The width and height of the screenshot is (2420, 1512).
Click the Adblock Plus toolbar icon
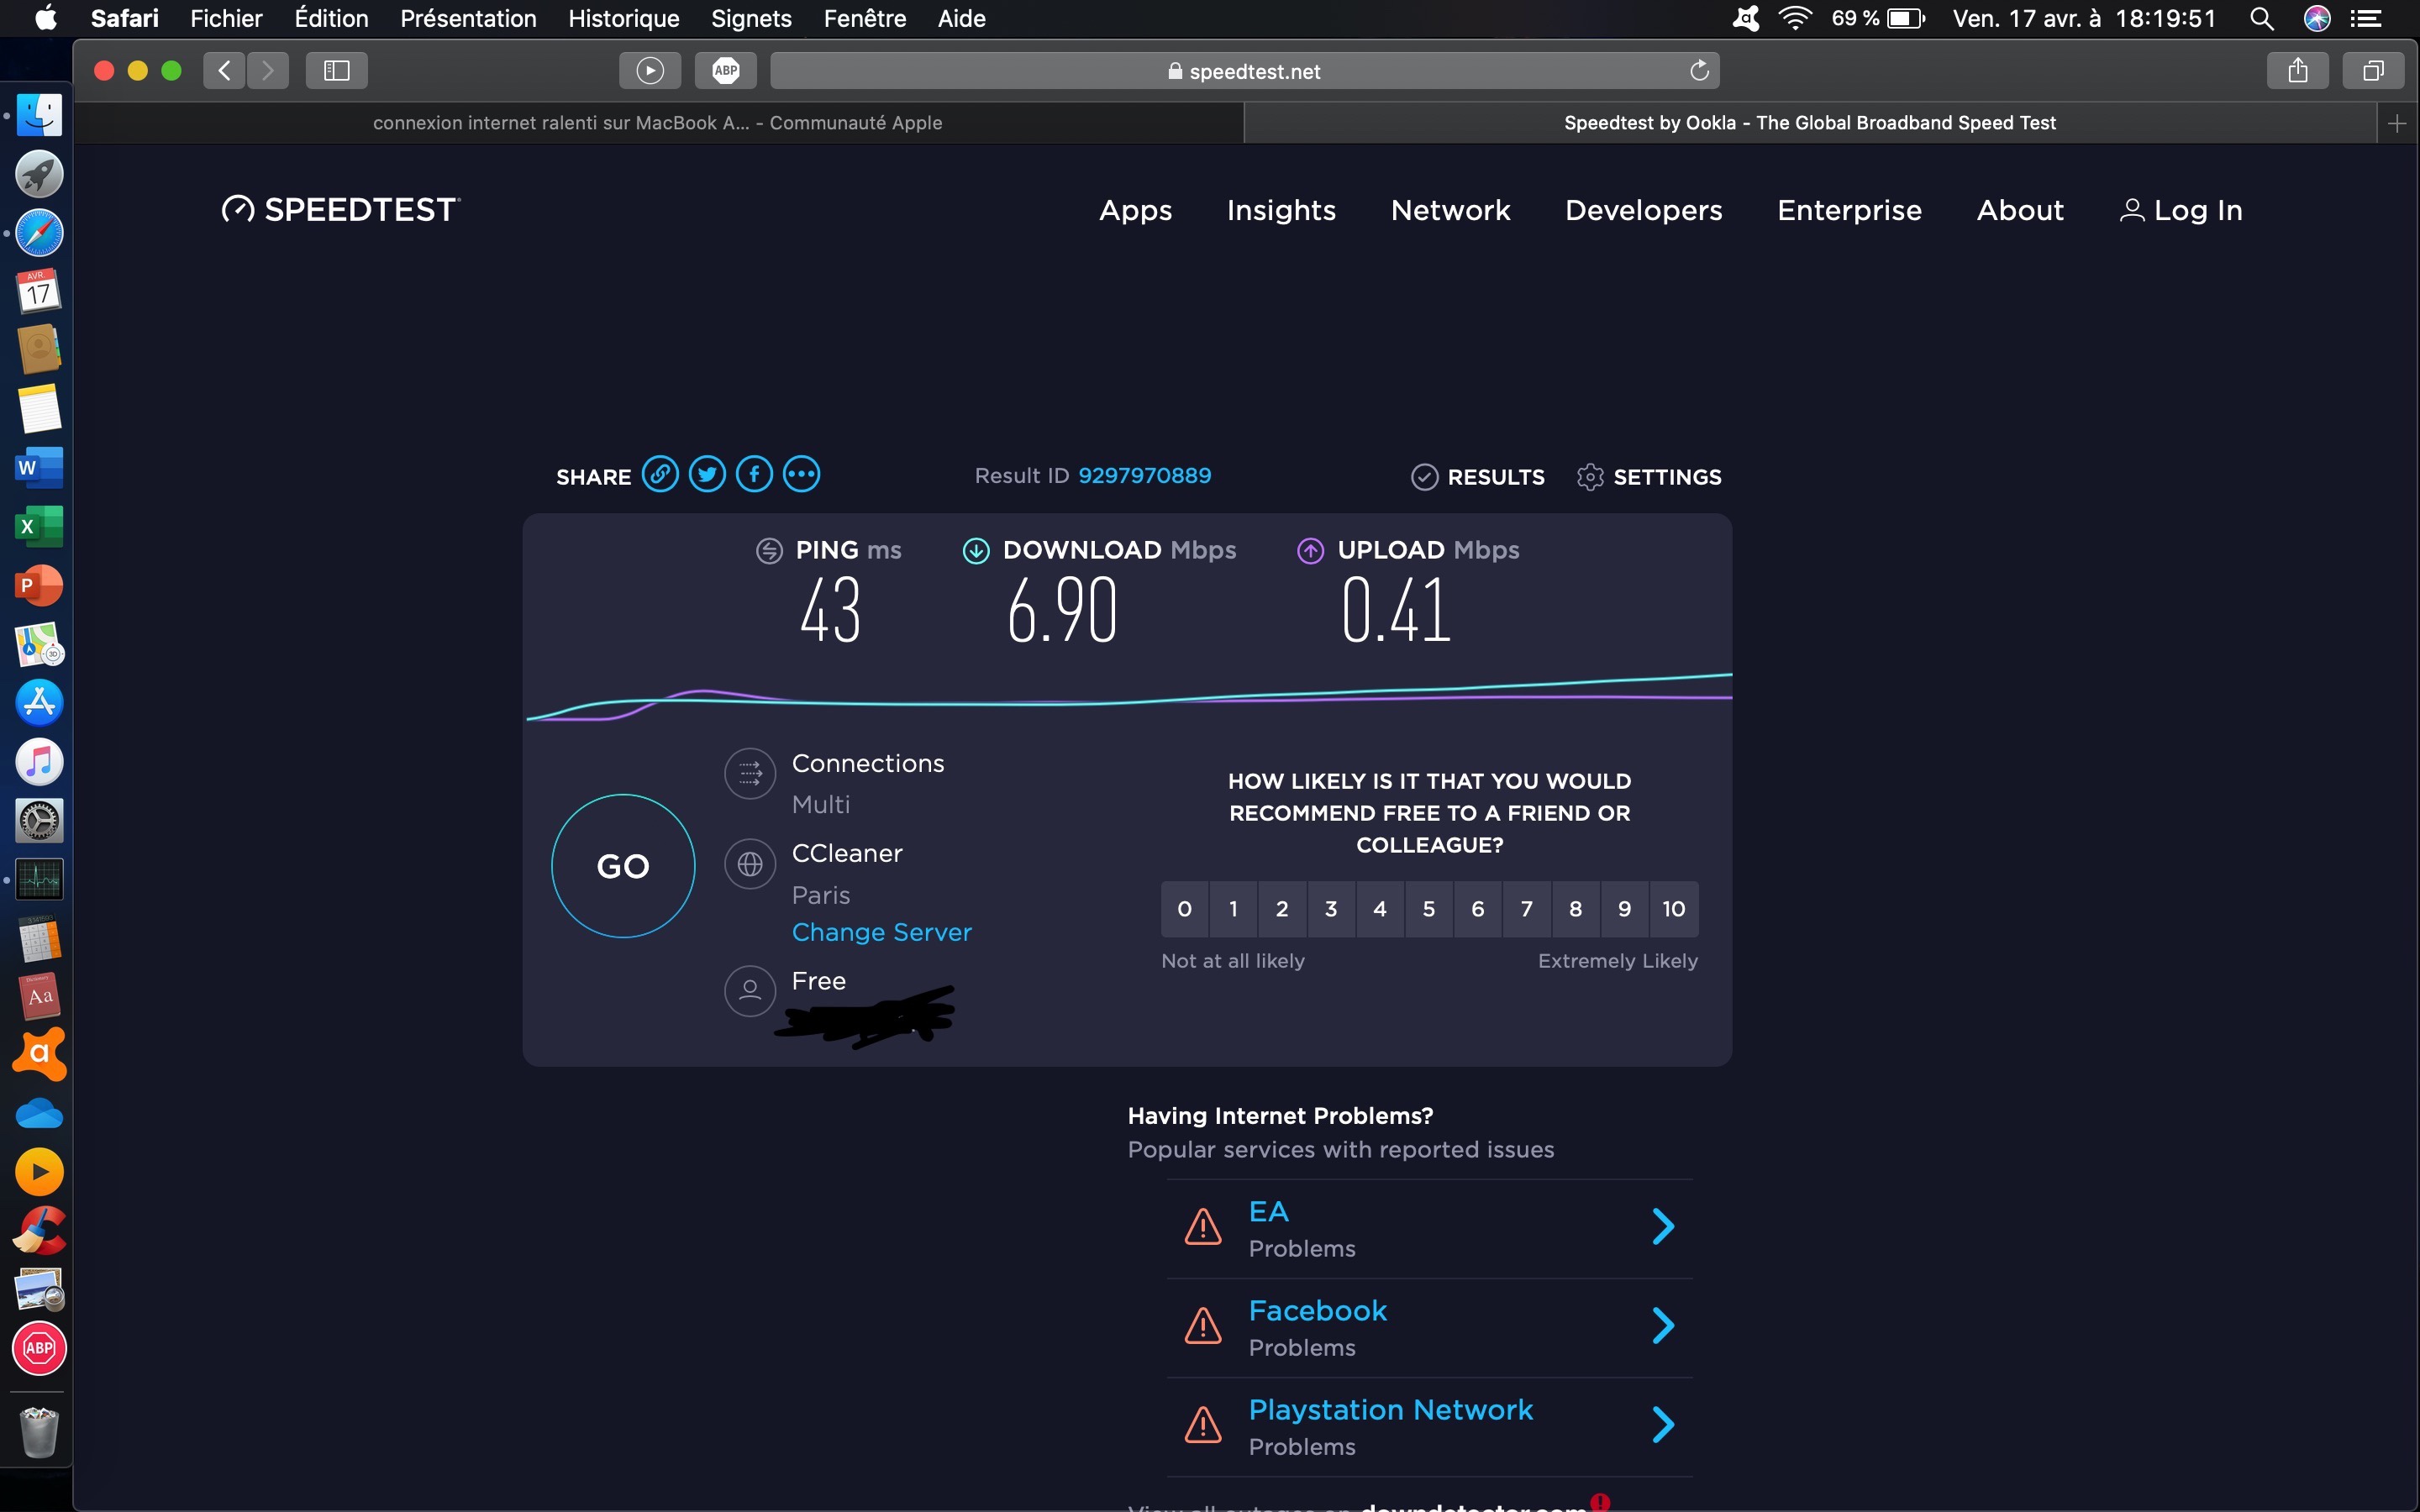pyautogui.click(x=726, y=70)
